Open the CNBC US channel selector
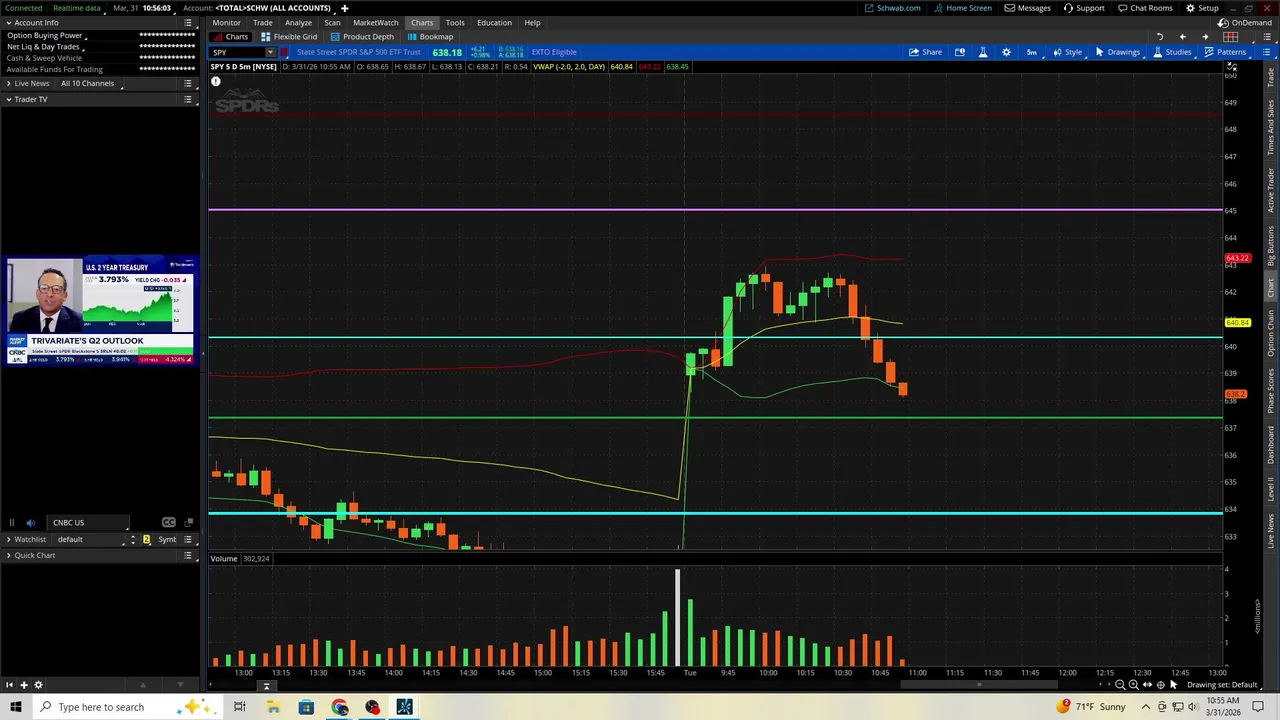Viewport: 1280px width, 720px height. click(x=88, y=522)
